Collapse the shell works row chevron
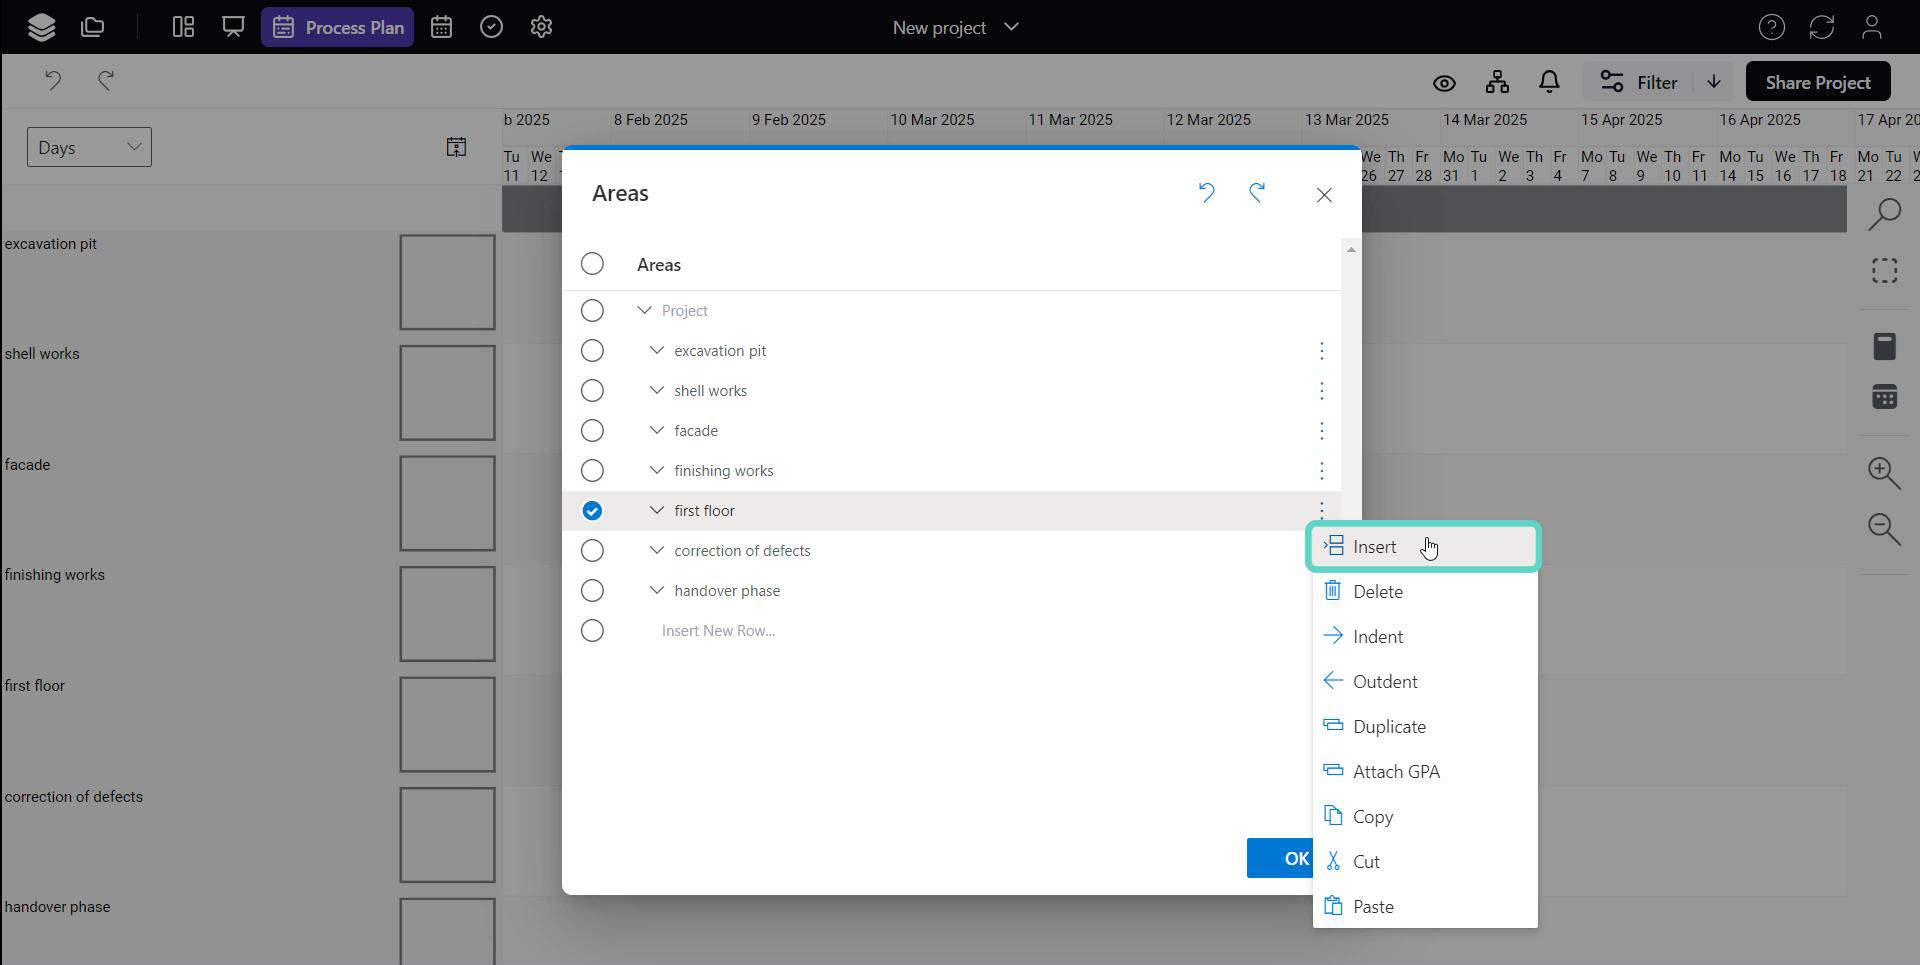Screen dimensions: 1920x965 (x=656, y=390)
